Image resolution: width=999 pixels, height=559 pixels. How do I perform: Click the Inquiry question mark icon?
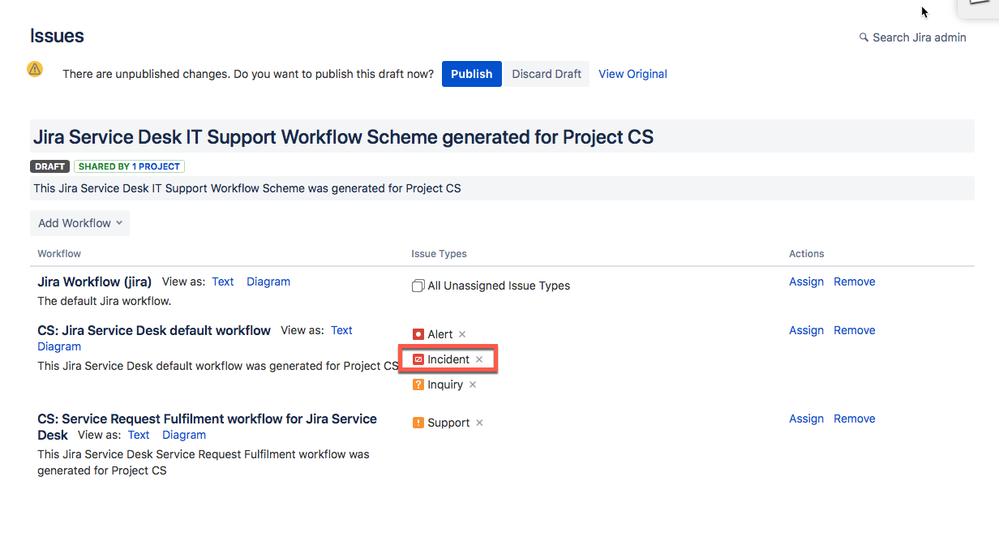pyautogui.click(x=418, y=384)
